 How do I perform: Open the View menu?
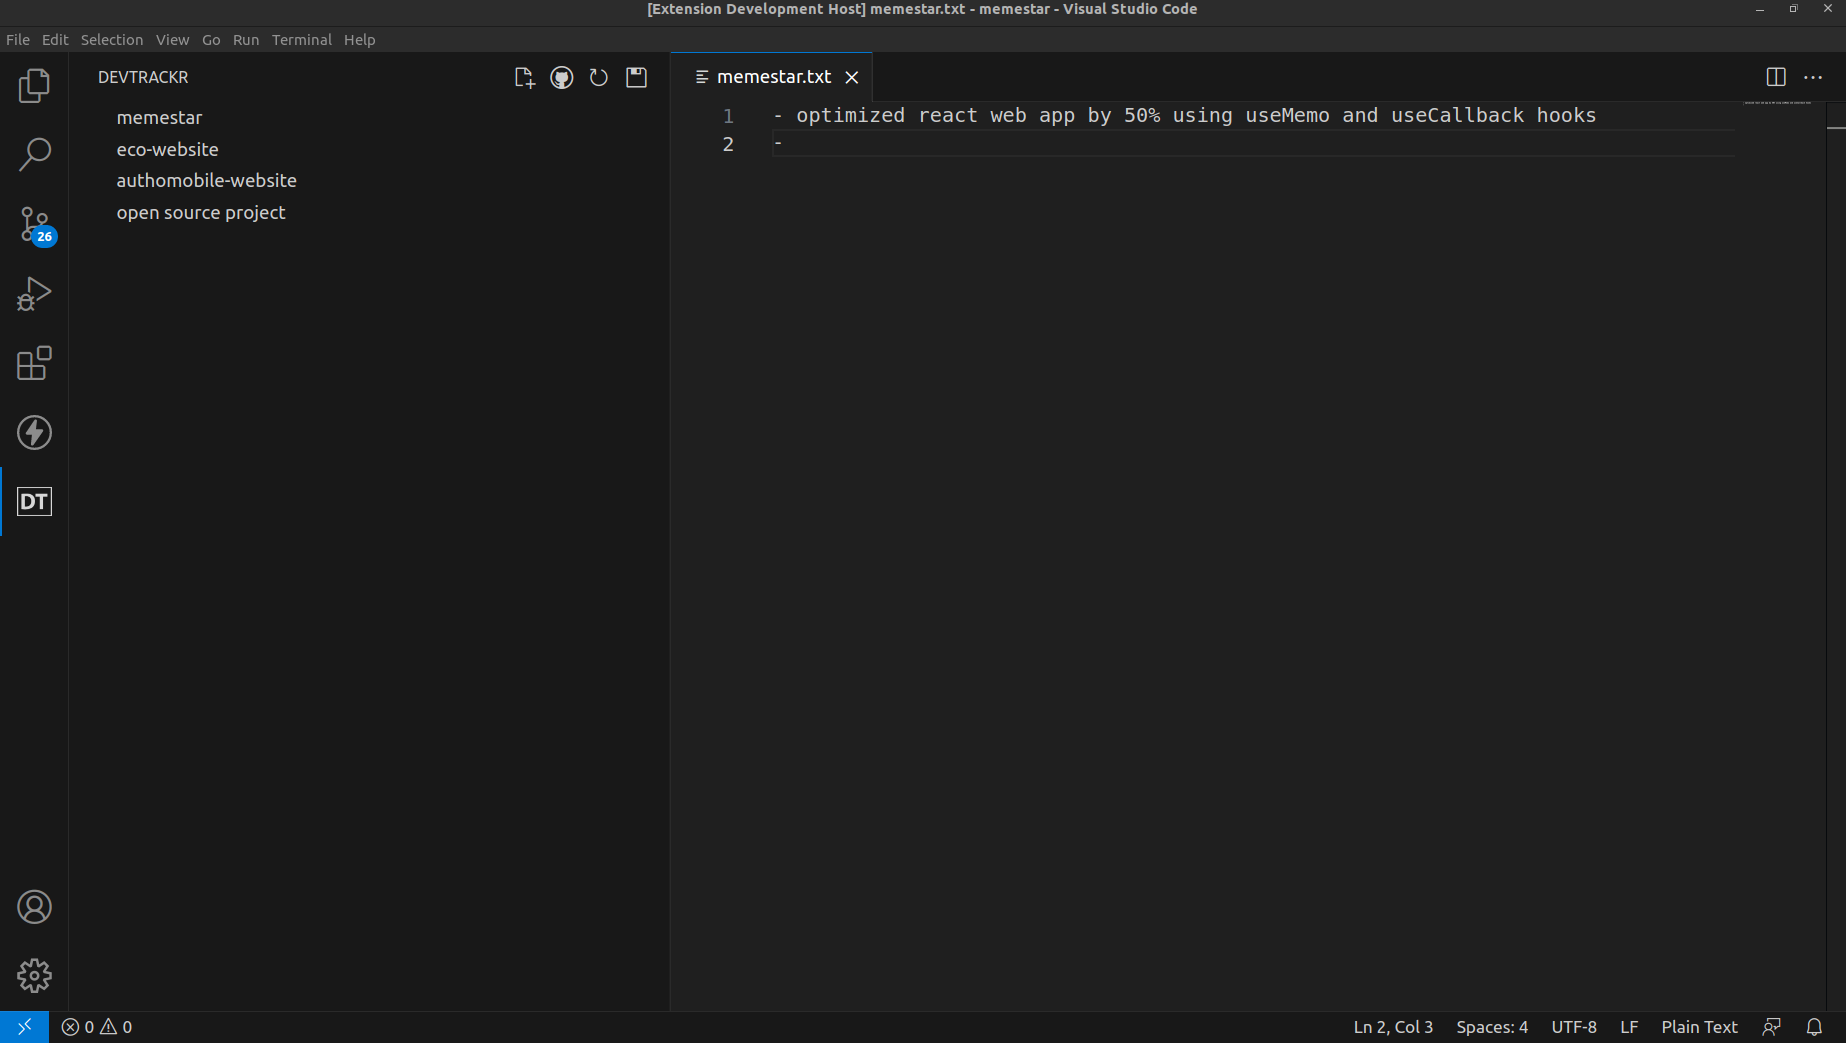point(172,40)
